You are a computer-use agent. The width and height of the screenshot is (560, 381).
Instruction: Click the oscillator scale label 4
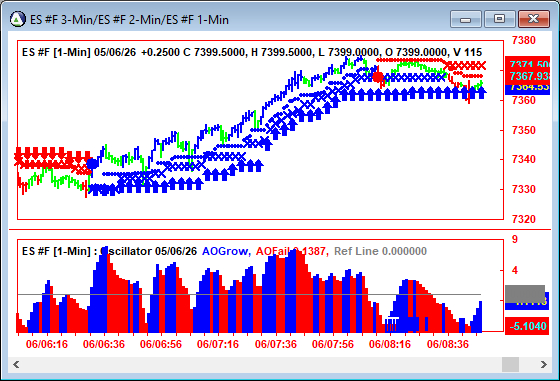(x=515, y=270)
